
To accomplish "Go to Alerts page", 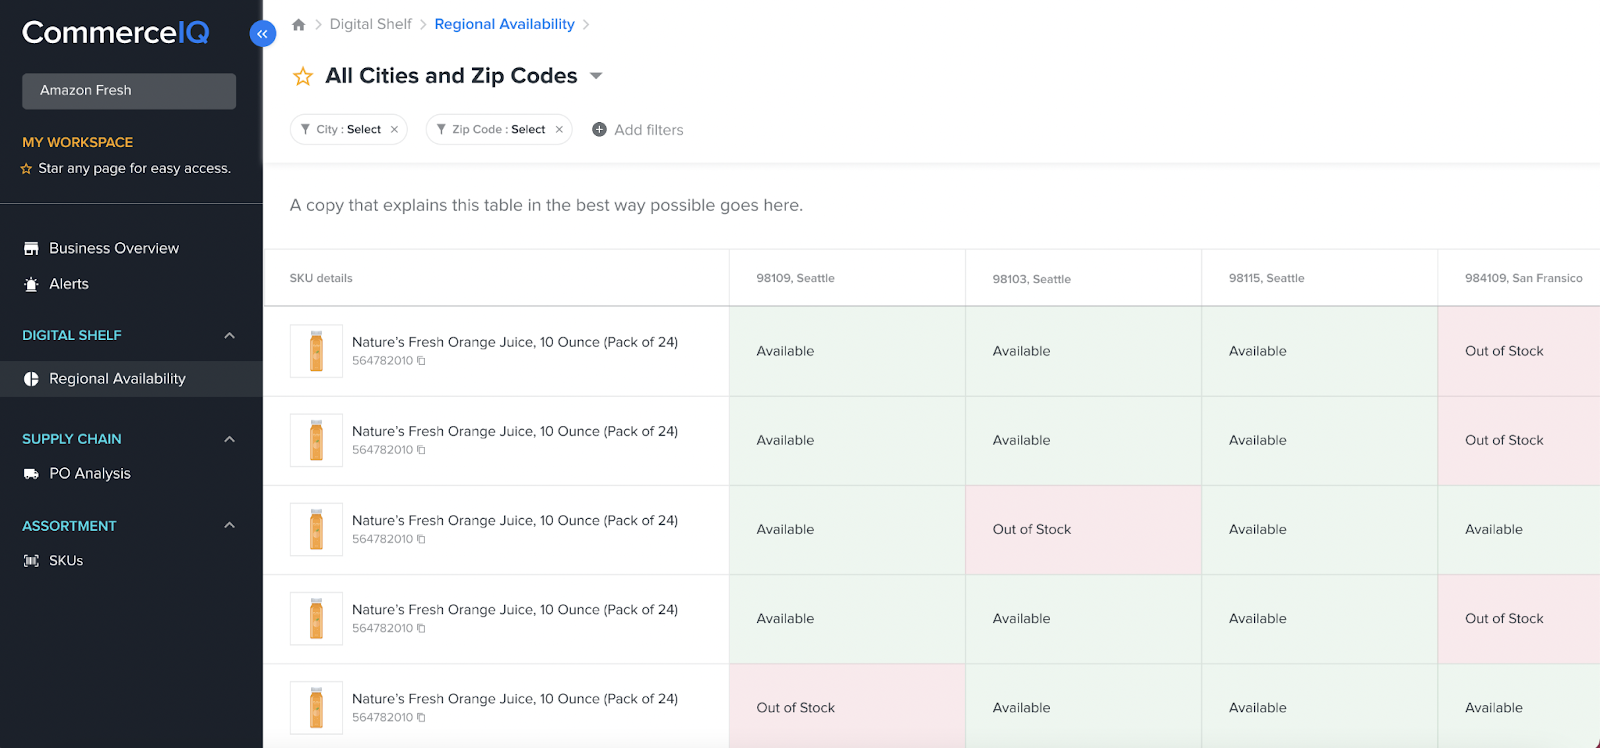I will [68, 284].
